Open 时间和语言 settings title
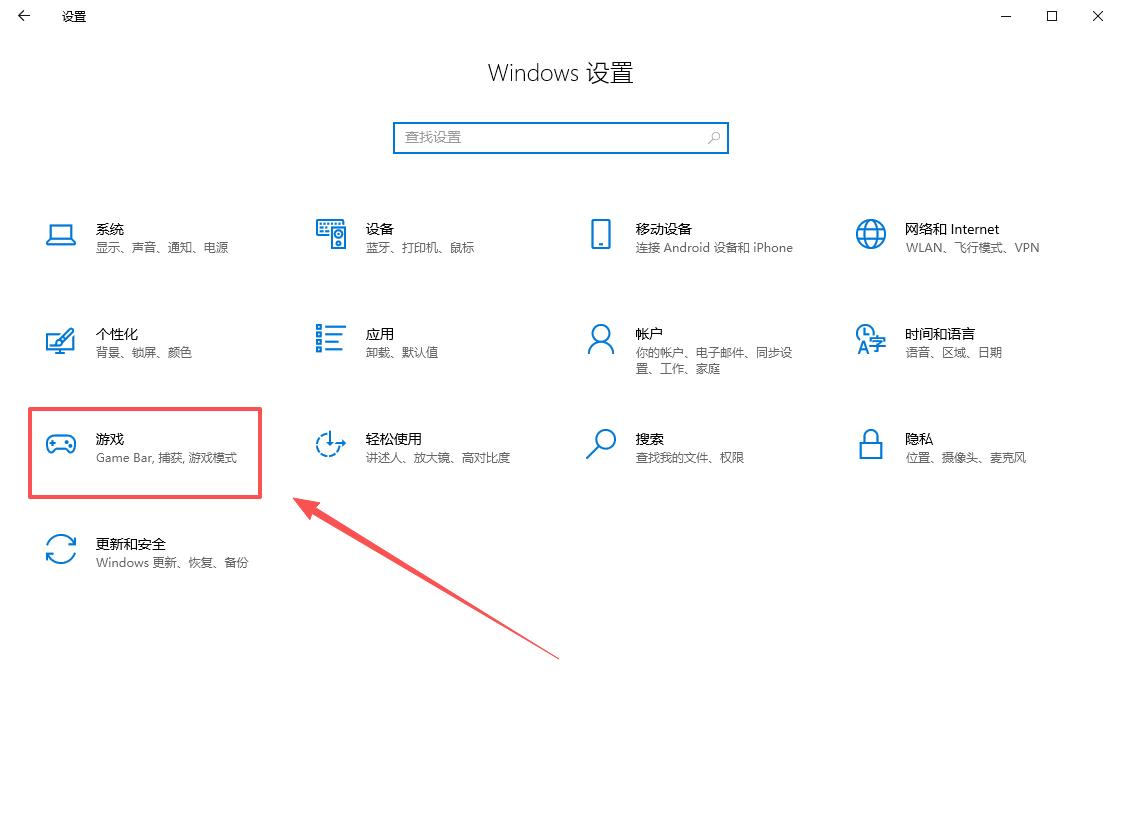 coord(939,334)
